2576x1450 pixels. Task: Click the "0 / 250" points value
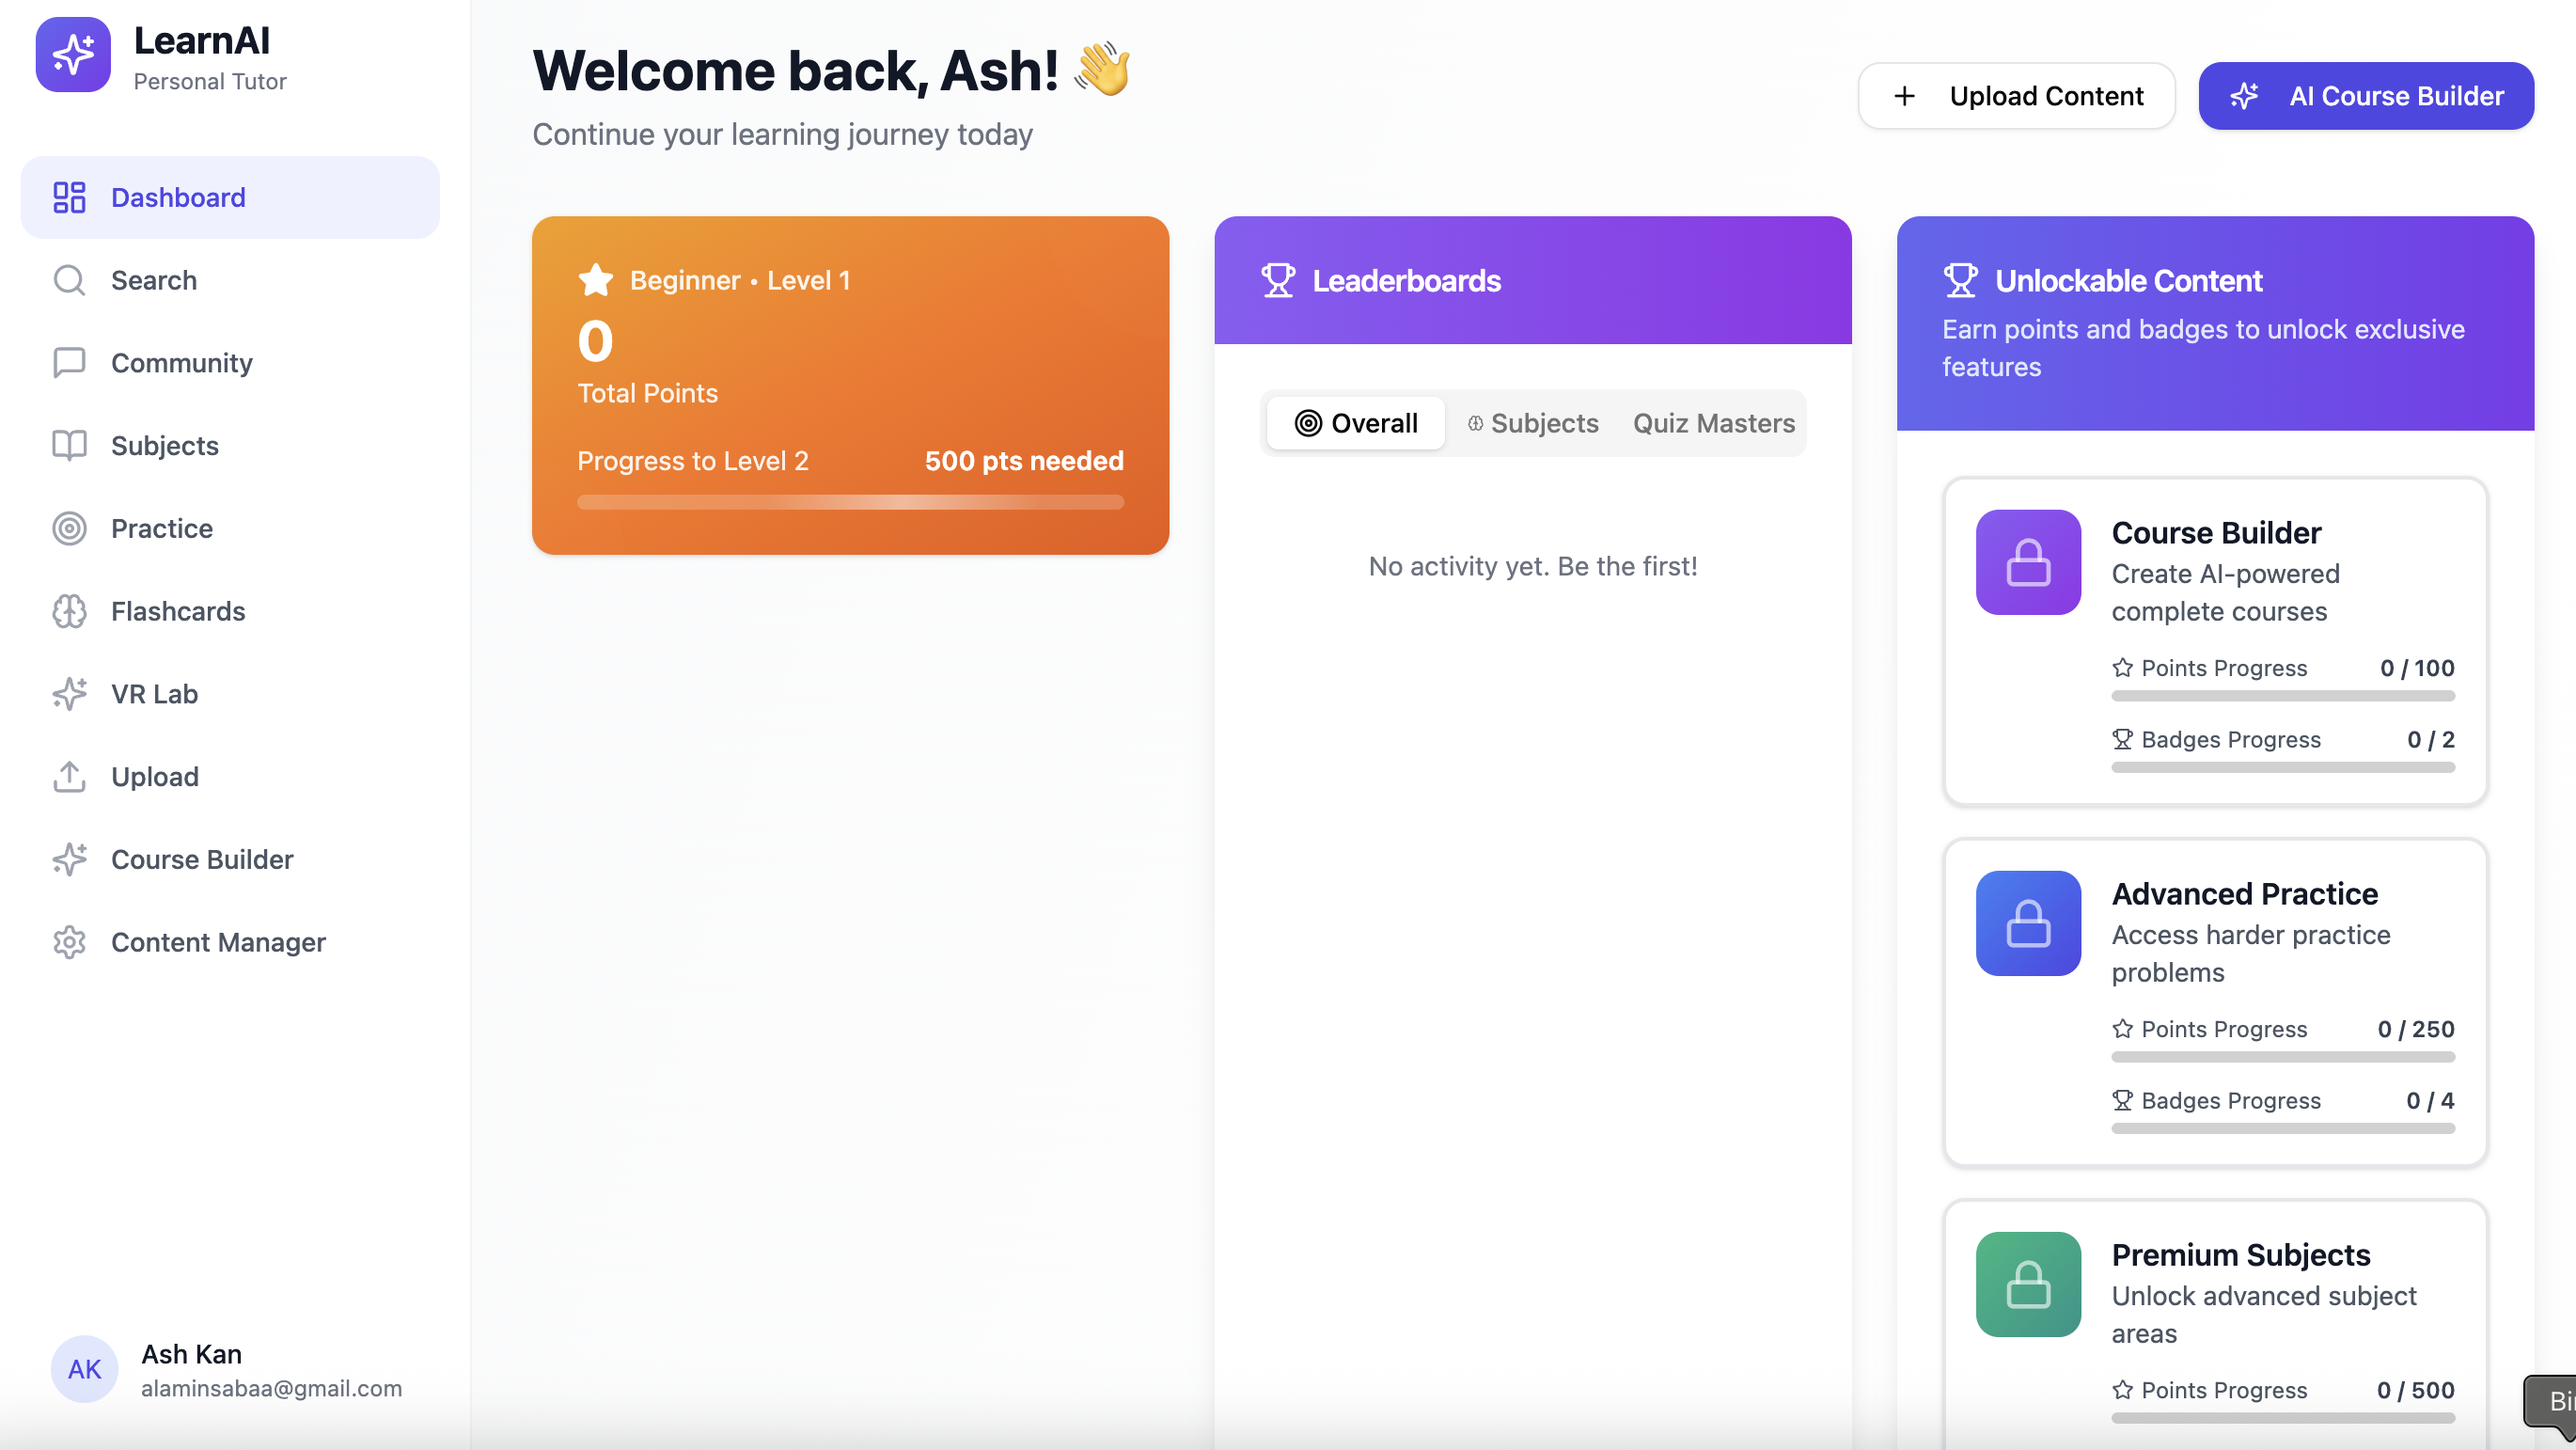point(2416,1029)
